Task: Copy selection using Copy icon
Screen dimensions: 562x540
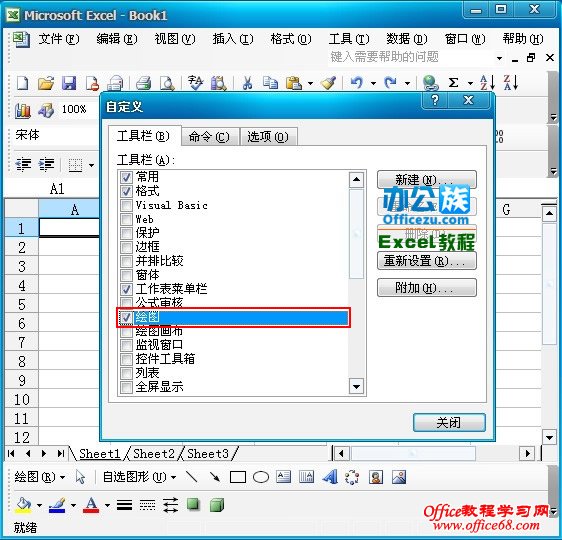Action: 270,83
